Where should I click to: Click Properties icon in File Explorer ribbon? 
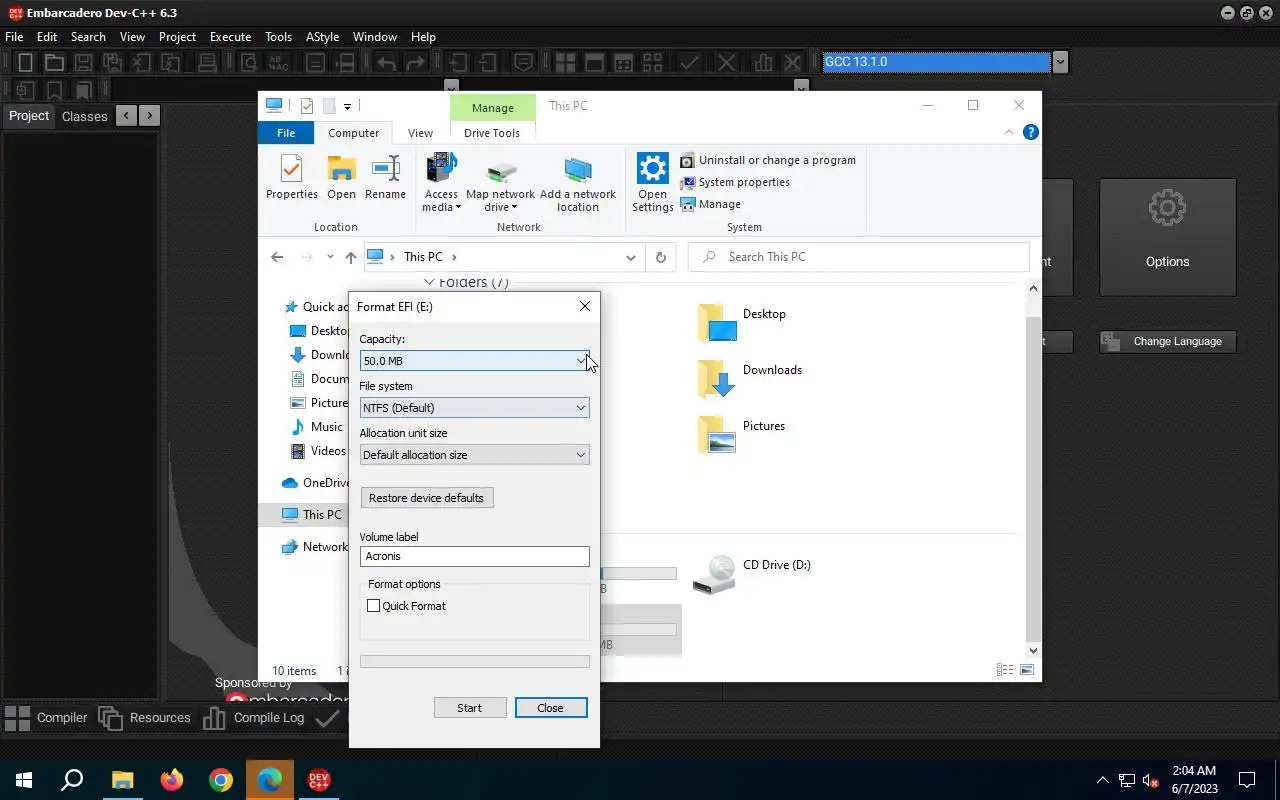click(x=292, y=177)
